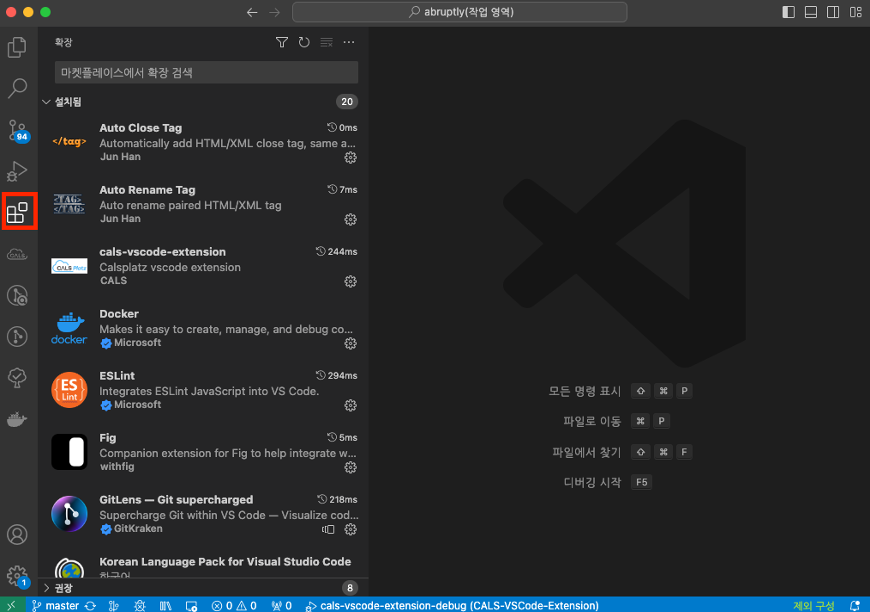Open manage gear for Auto Rename Tag

coord(350,220)
